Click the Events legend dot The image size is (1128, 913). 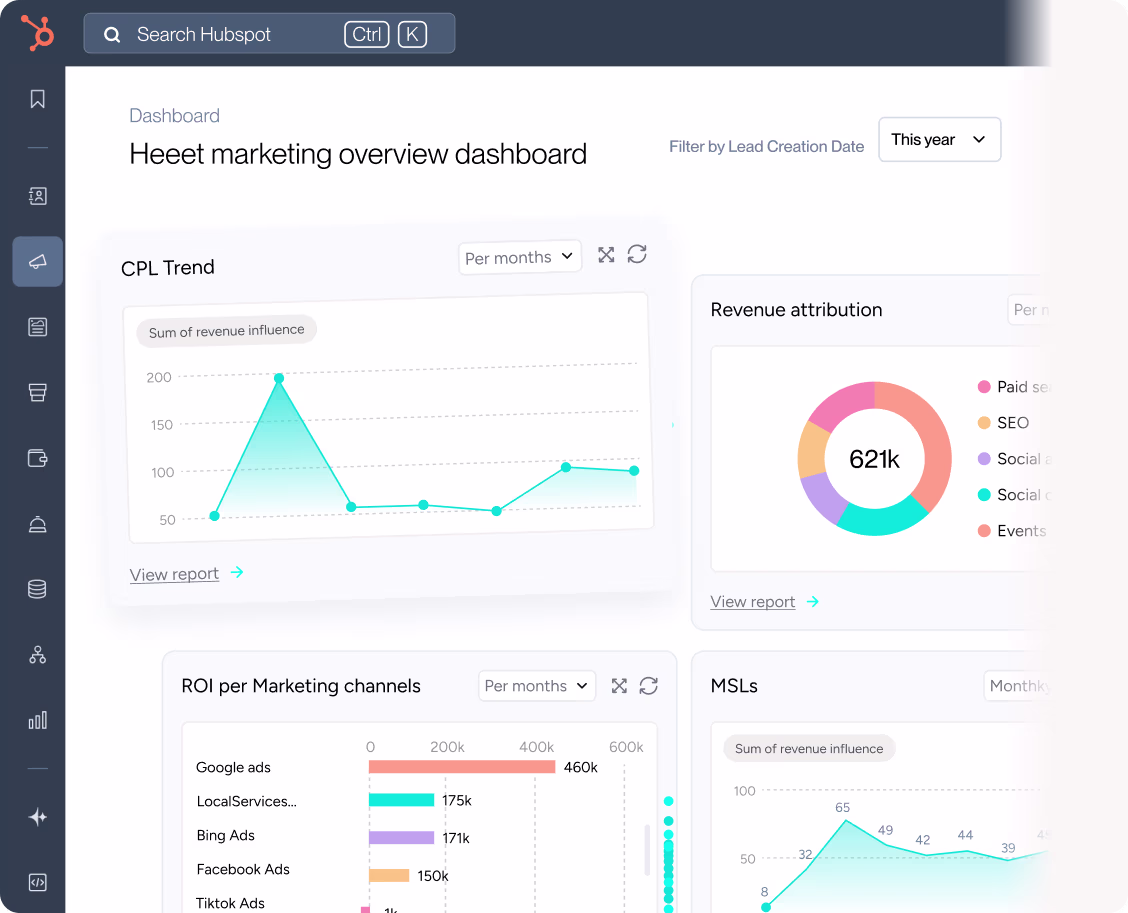984,531
